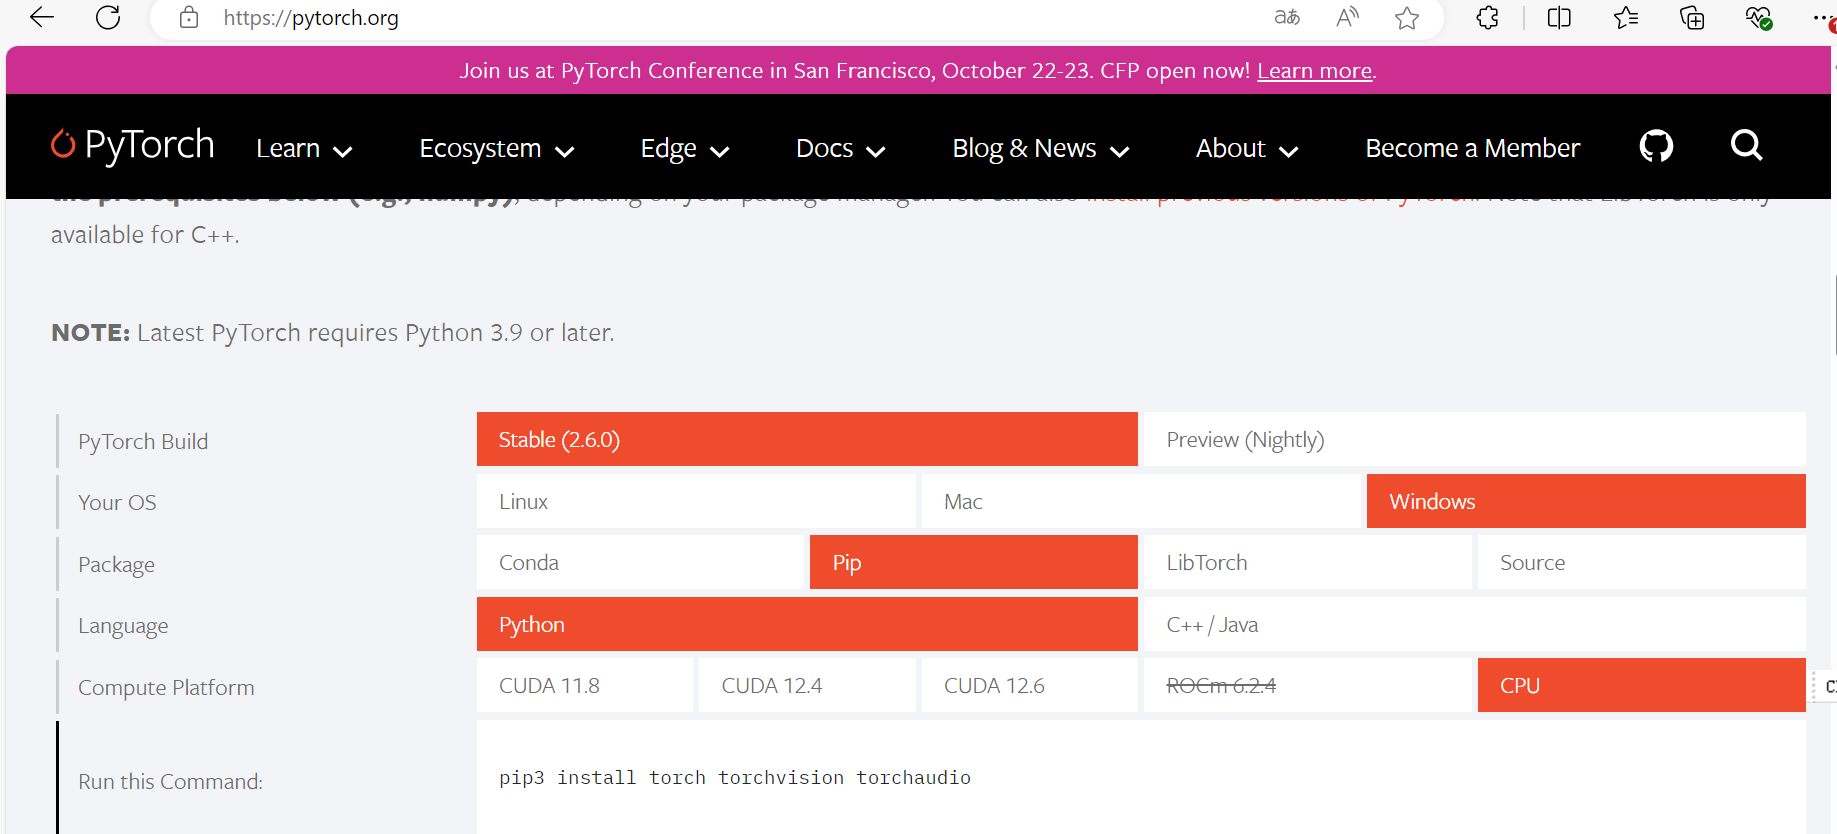1837x834 pixels.
Task: Select Stable (2.6.0) build
Action: [x=807, y=439]
